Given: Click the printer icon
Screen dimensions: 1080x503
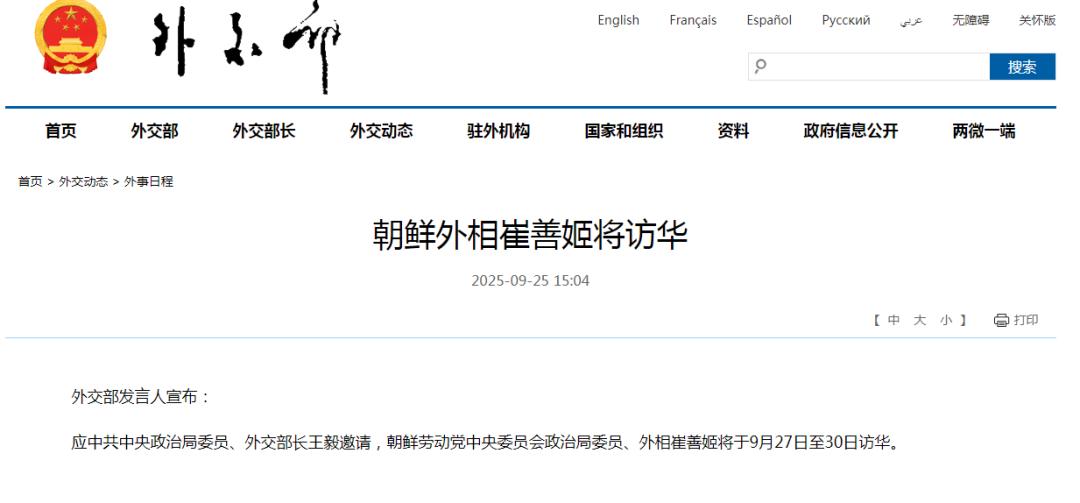Looking at the screenshot, I should coord(1001,320).
